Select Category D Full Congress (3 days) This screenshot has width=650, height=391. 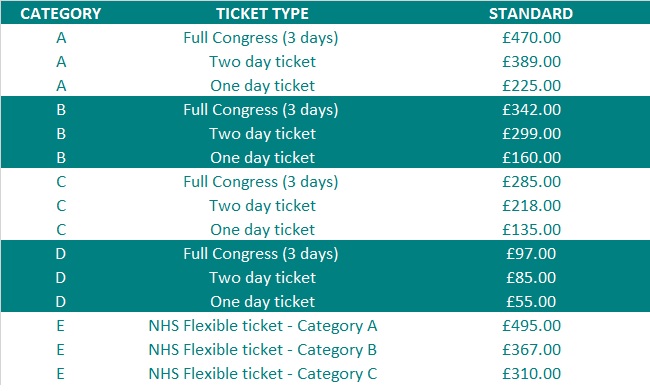(x=261, y=254)
